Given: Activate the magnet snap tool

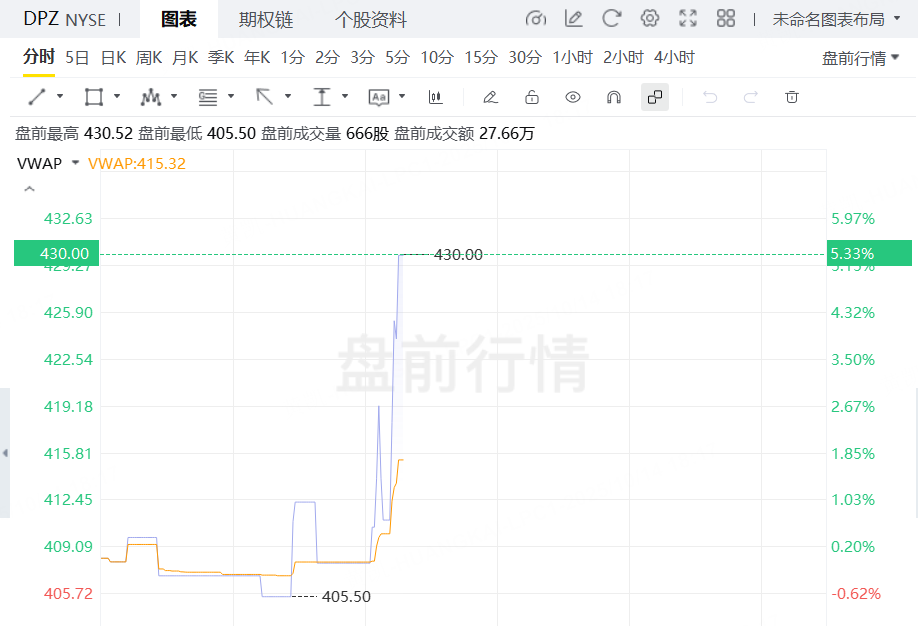Looking at the screenshot, I should point(614,97).
